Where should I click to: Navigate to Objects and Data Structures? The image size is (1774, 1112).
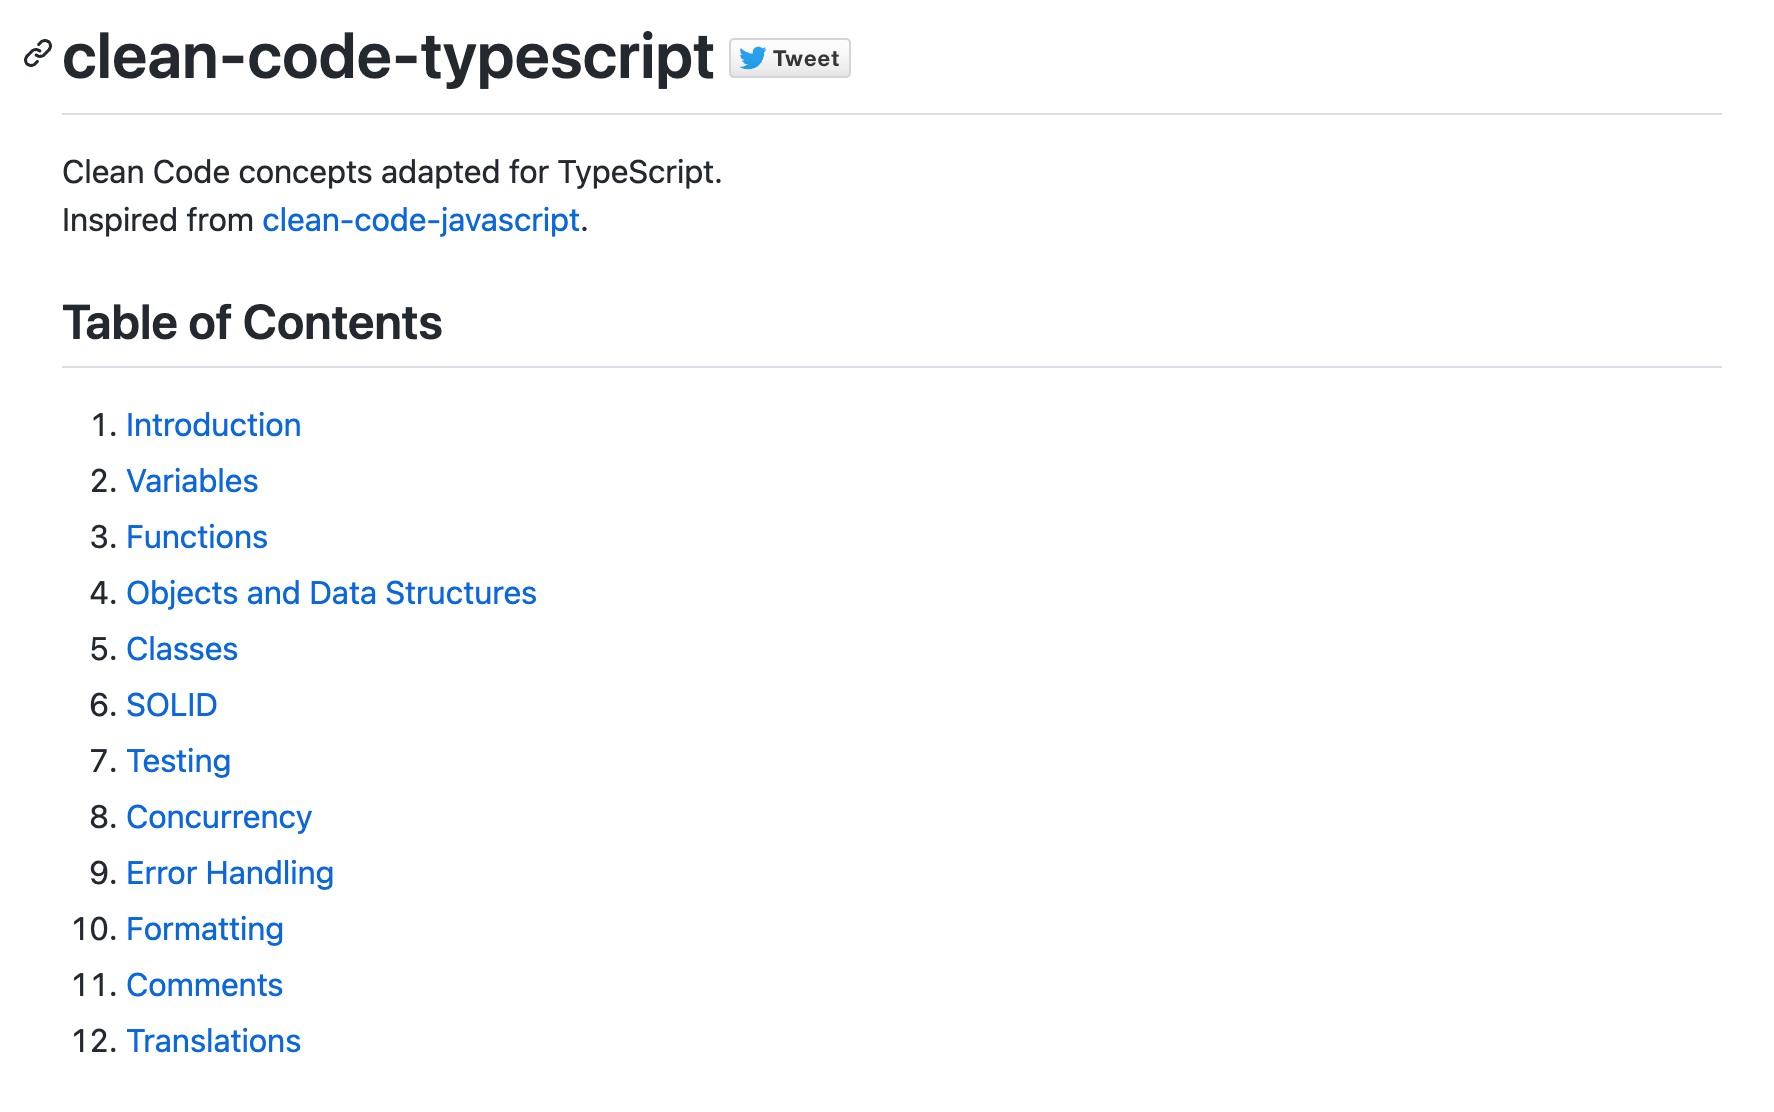coord(331,593)
